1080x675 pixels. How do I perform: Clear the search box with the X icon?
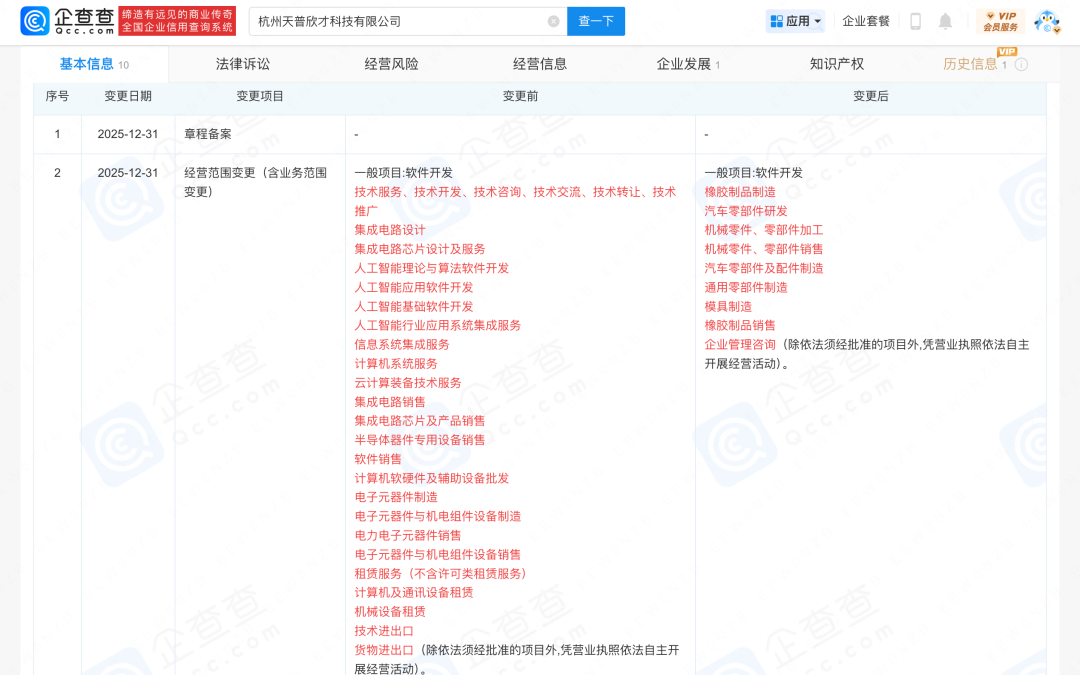point(553,21)
